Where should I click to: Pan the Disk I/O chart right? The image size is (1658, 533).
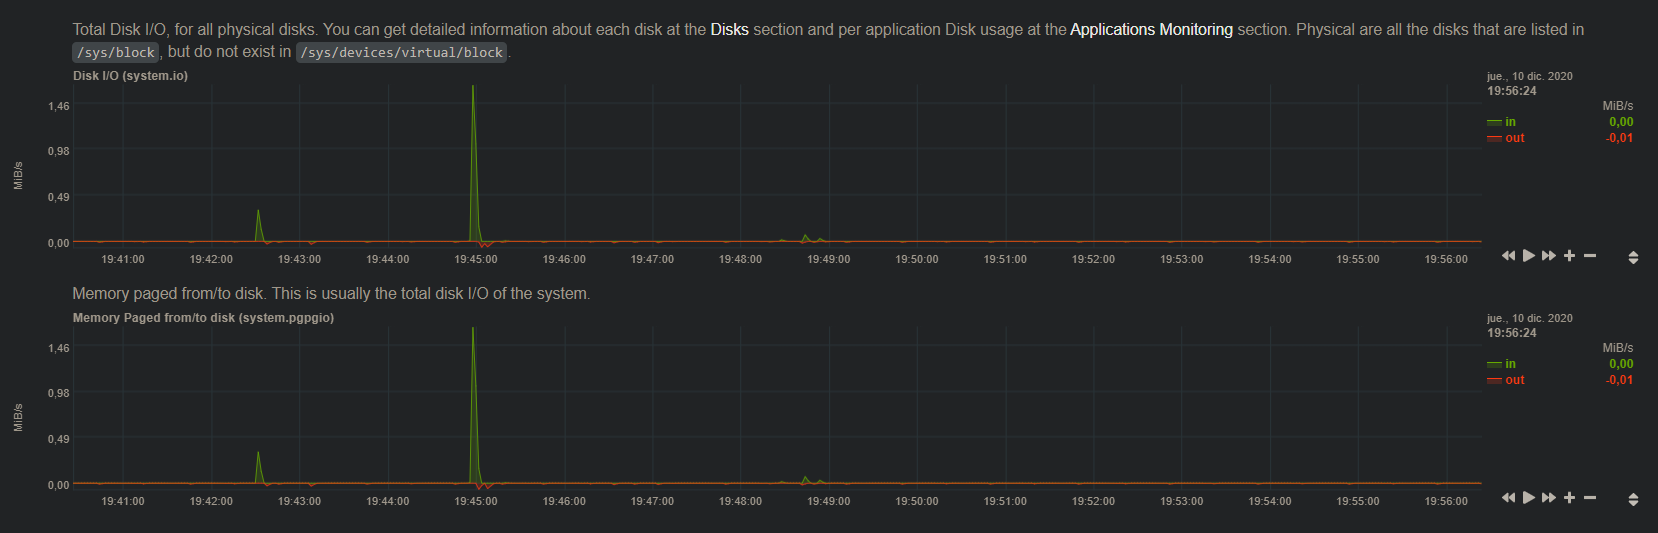[x=1548, y=256]
